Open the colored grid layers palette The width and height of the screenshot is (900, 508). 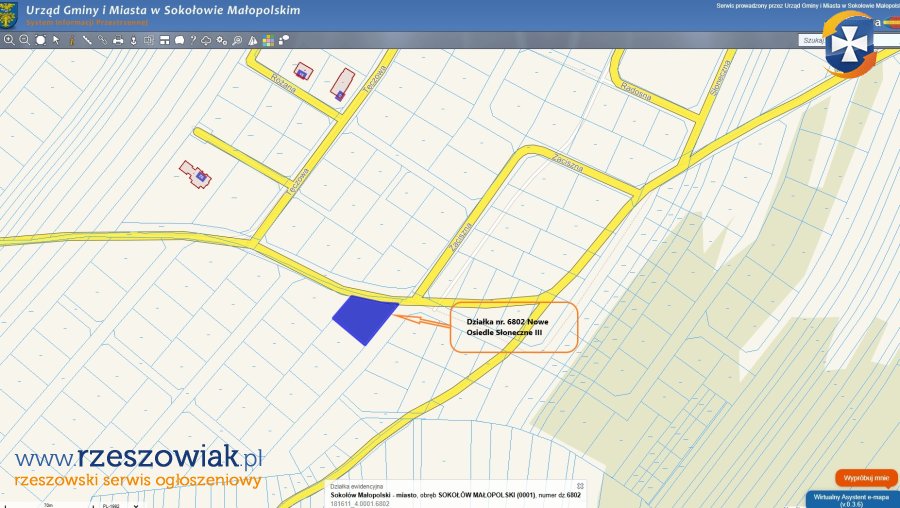269,40
